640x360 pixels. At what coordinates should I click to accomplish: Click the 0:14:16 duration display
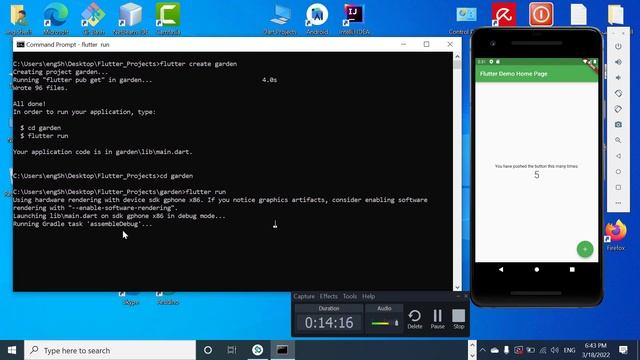tap(329, 323)
